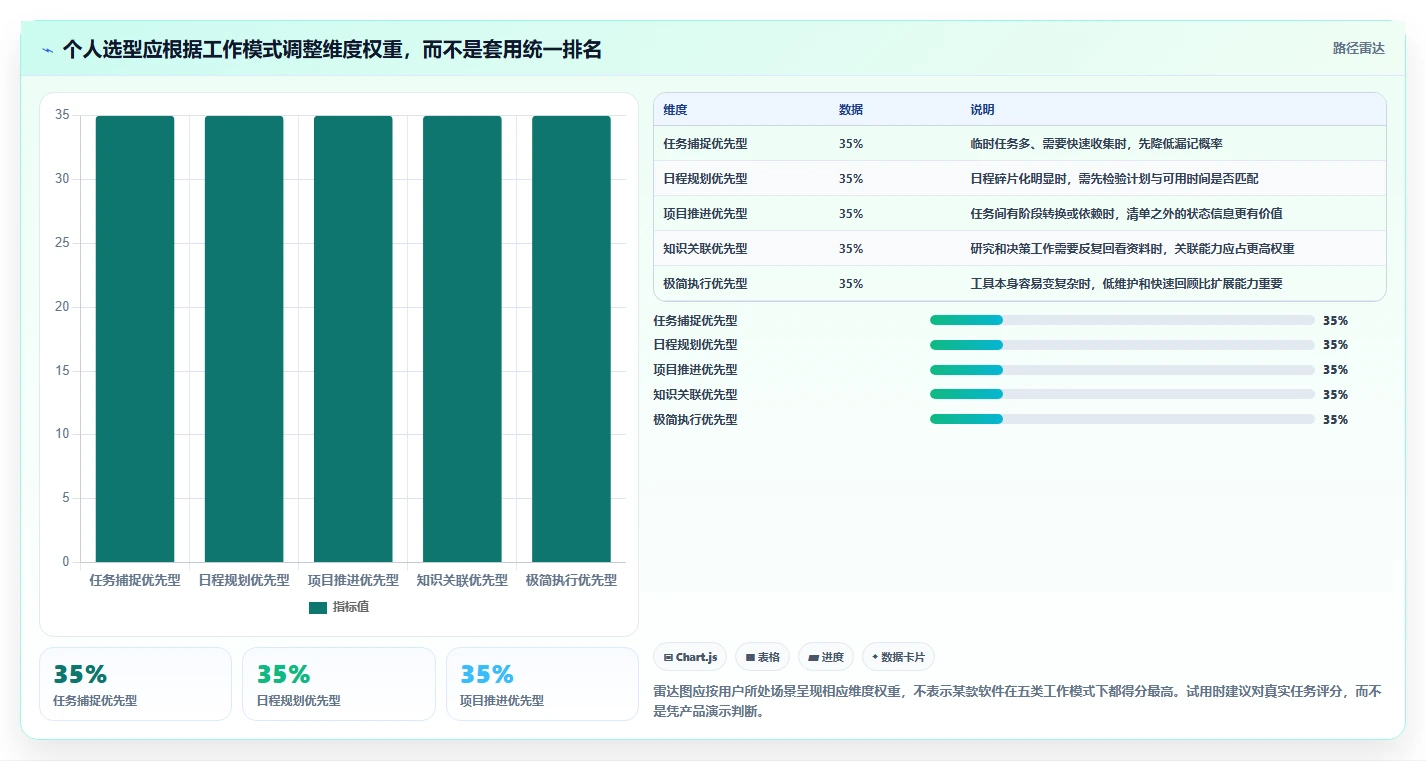This screenshot has width=1426, height=761.
Task: Open the 日程规划优先型 35% data card
Action: pos(339,684)
